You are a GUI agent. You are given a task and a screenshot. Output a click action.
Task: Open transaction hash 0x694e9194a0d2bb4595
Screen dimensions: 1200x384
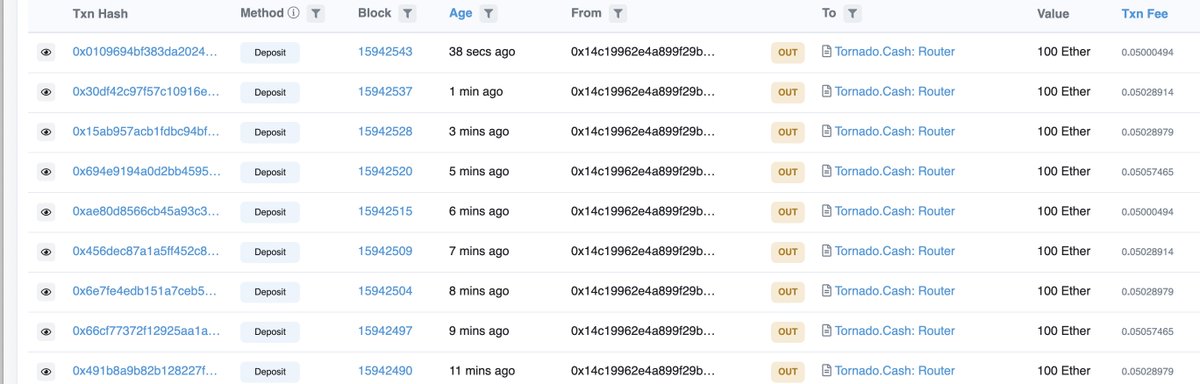[145, 172]
